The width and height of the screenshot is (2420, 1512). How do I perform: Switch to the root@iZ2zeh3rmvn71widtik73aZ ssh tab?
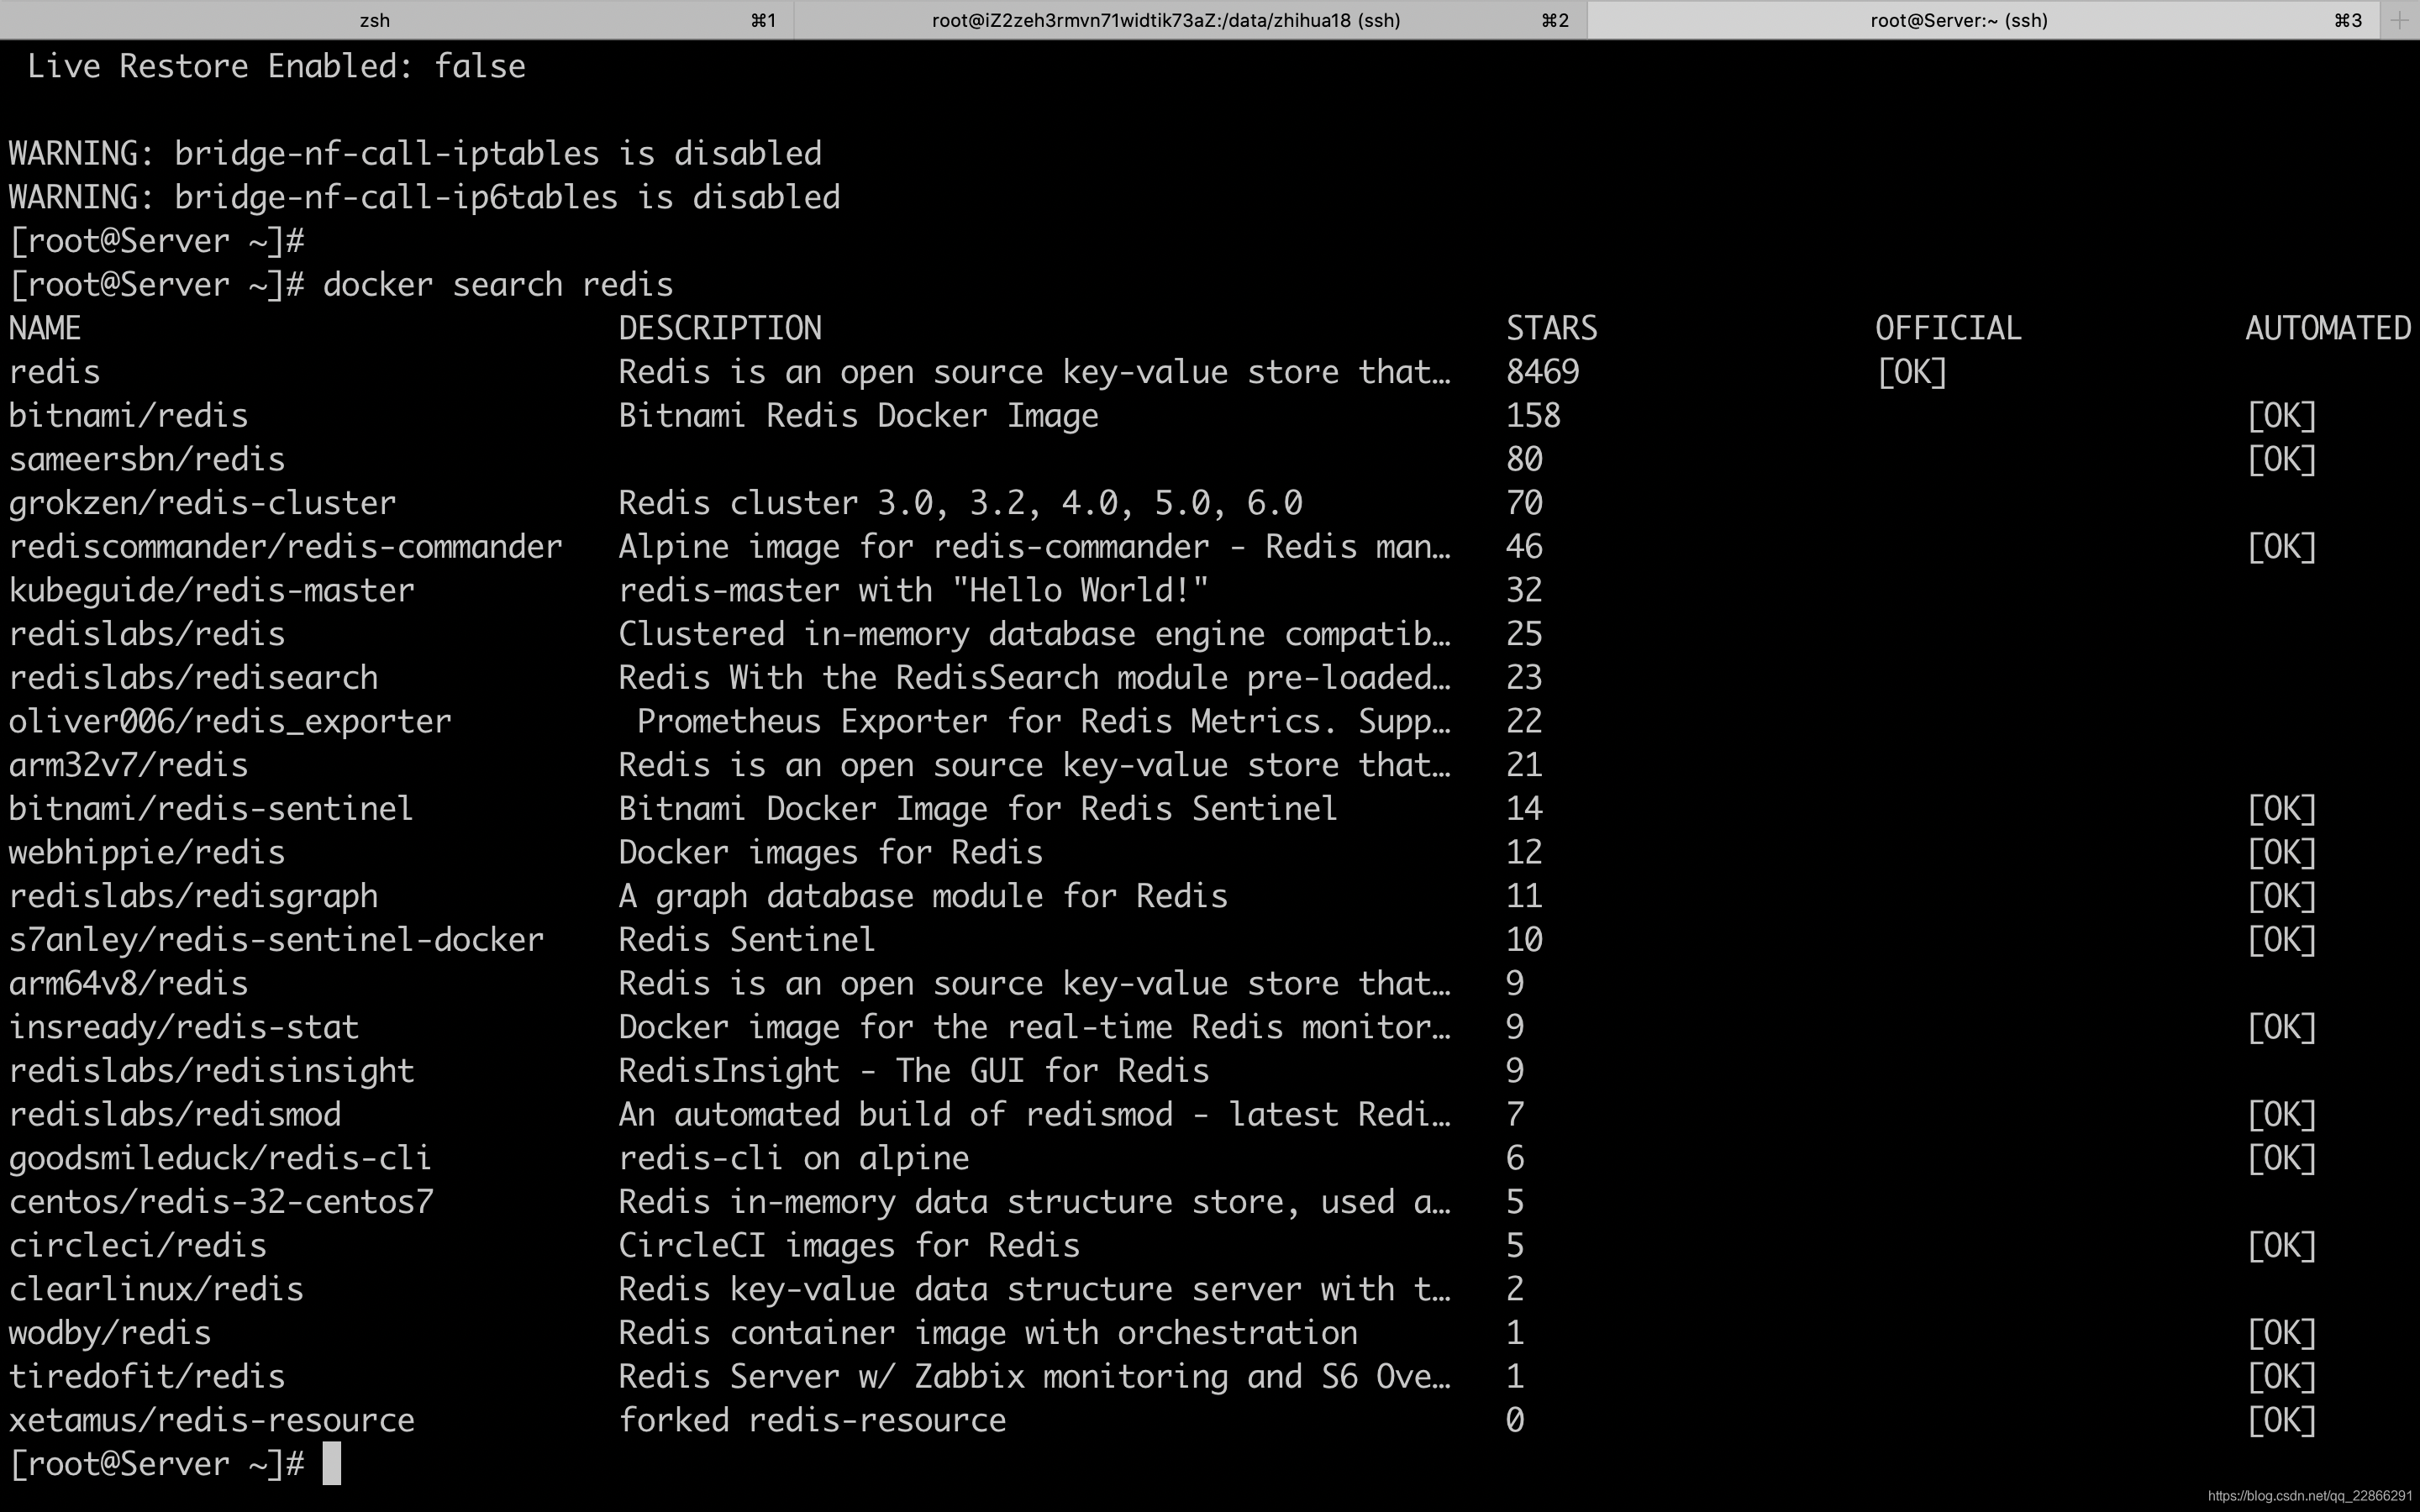[1190, 20]
